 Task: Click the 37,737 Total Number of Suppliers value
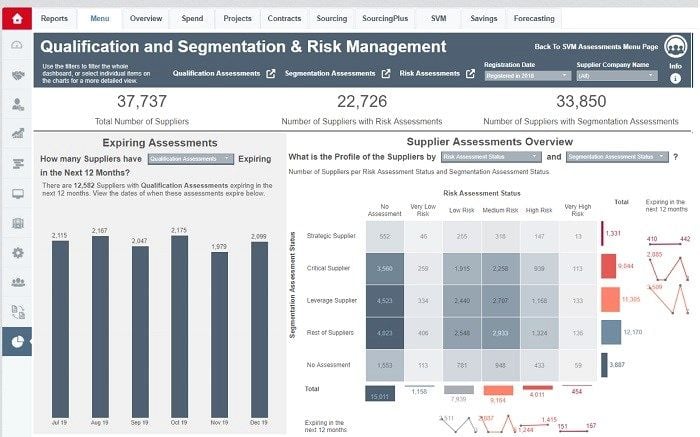[x=142, y=101]
